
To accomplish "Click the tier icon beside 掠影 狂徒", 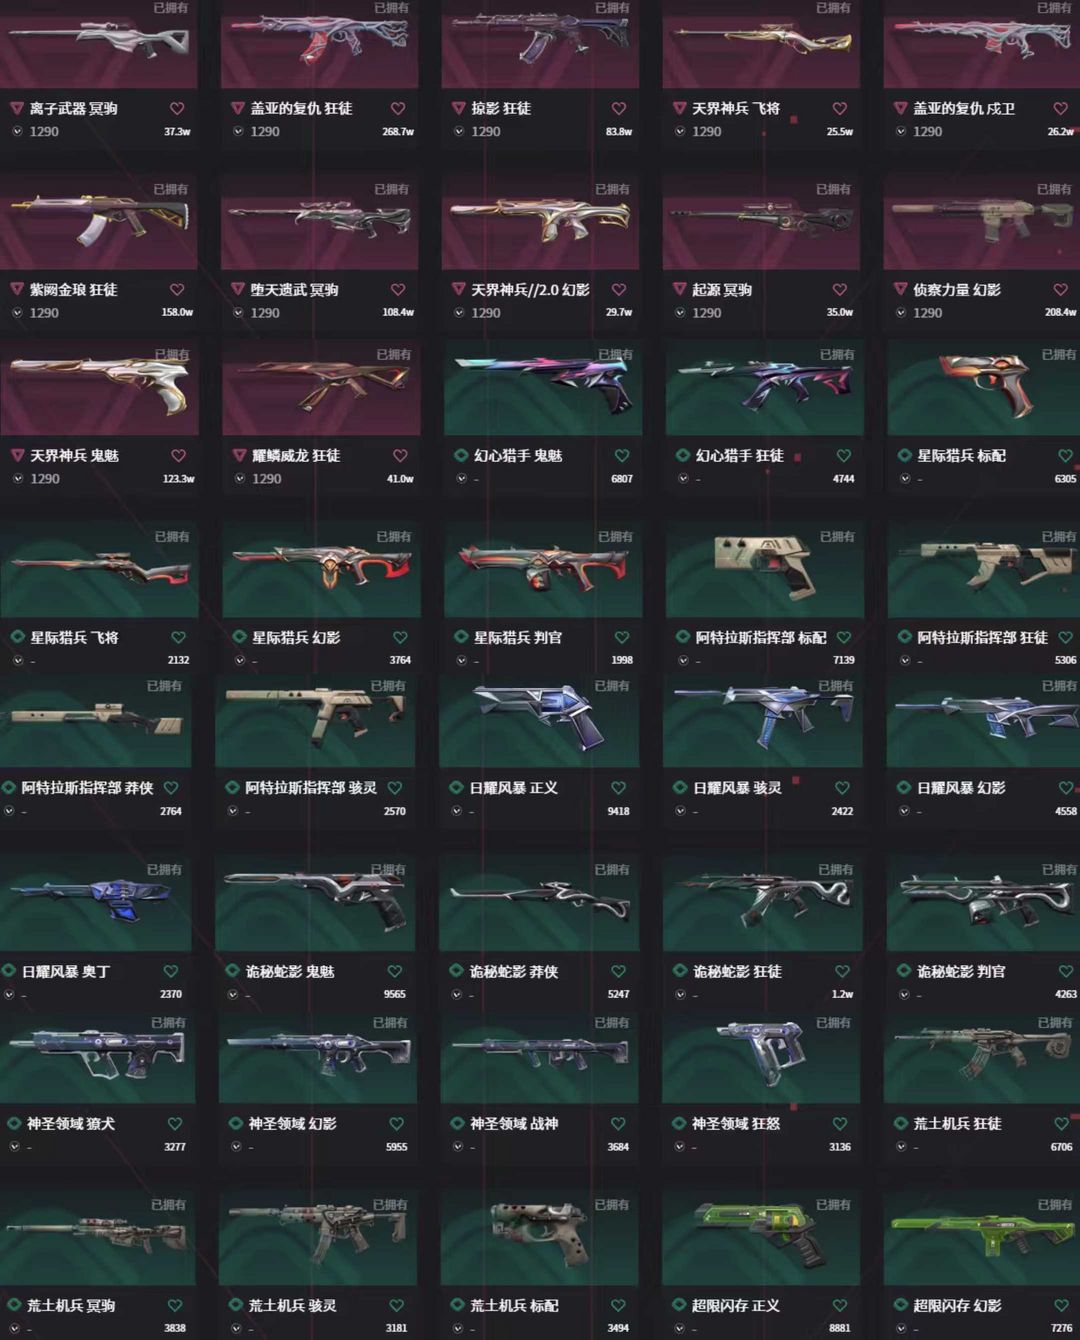I will [x=459, y=108].
